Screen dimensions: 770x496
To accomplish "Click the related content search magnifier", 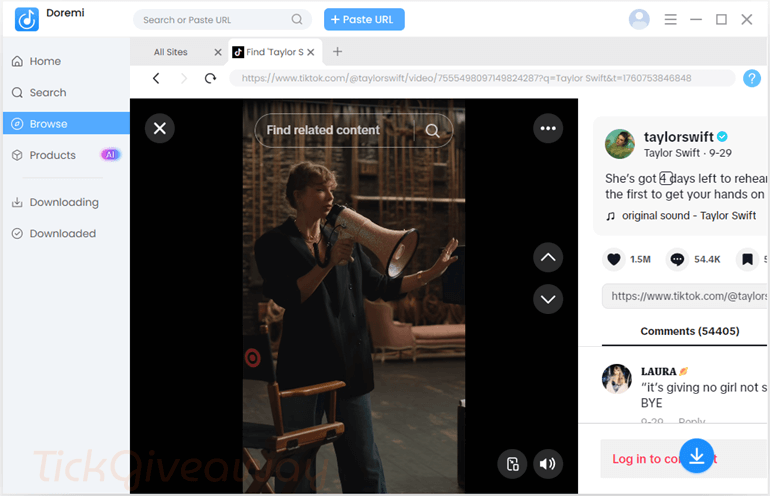I will pos(432,130).
